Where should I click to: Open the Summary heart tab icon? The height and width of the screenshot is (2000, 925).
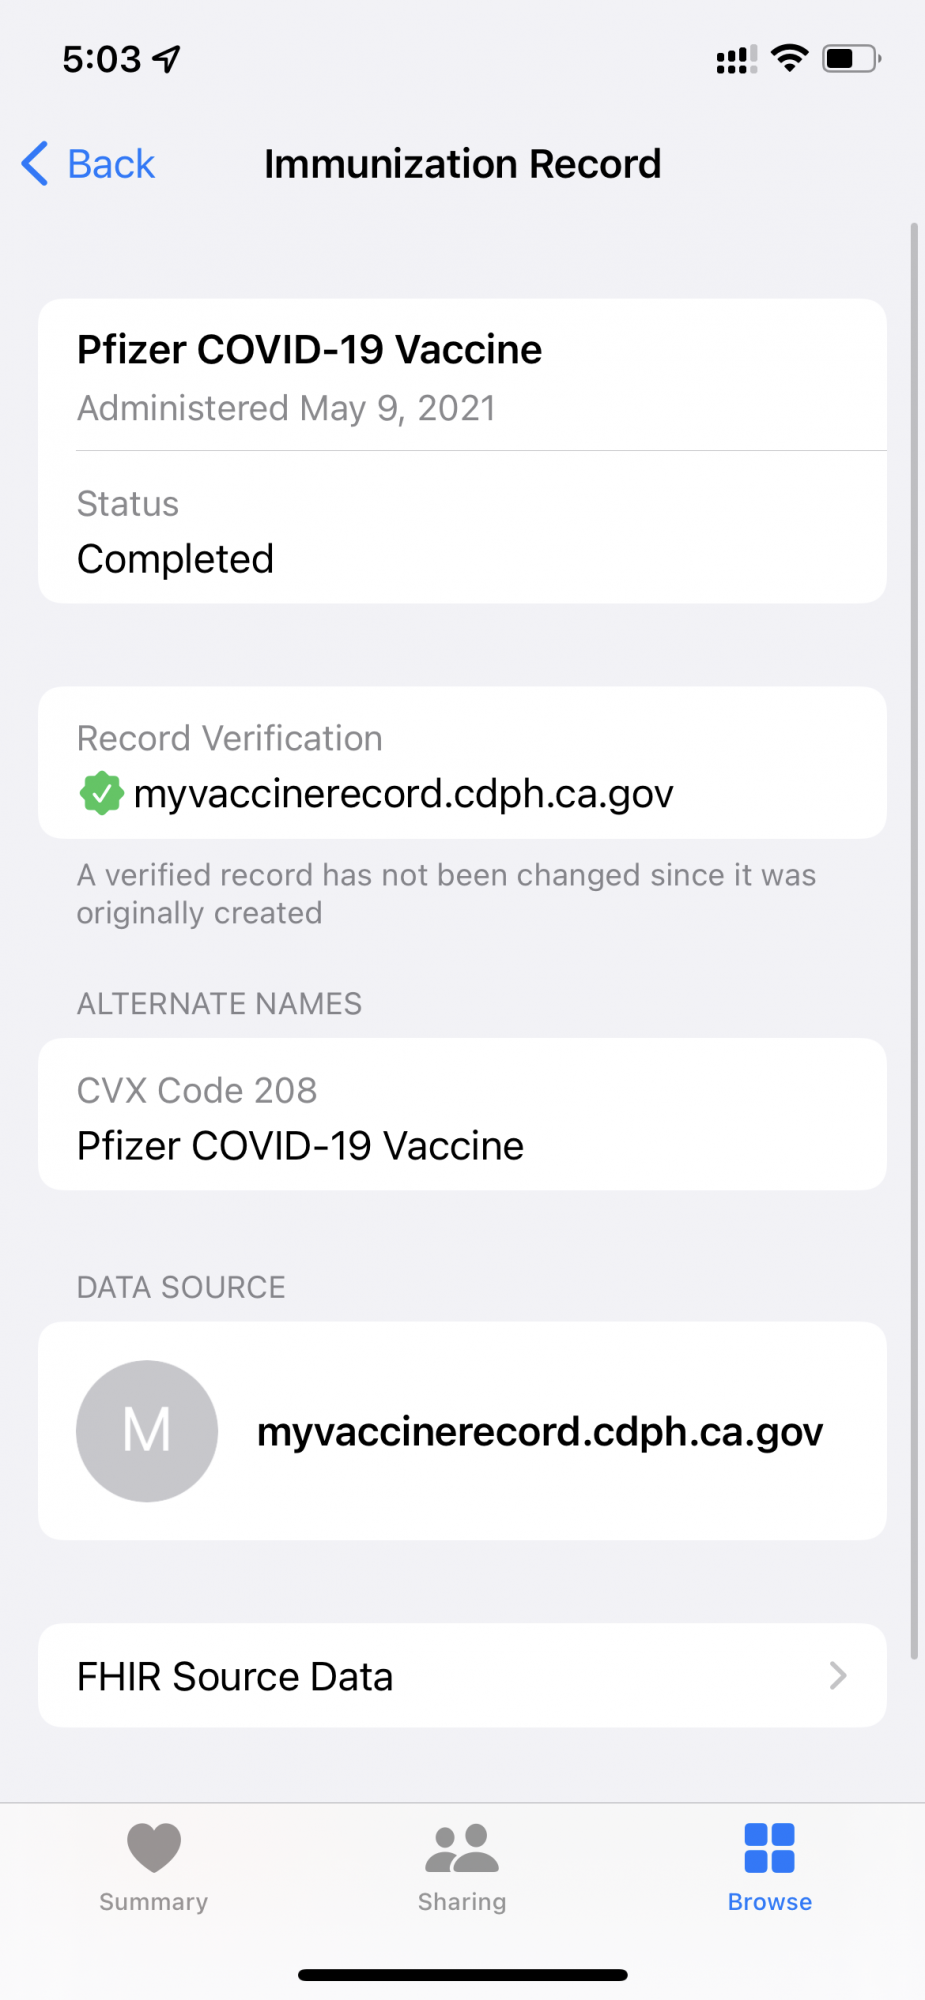[x=154, y=1847]
